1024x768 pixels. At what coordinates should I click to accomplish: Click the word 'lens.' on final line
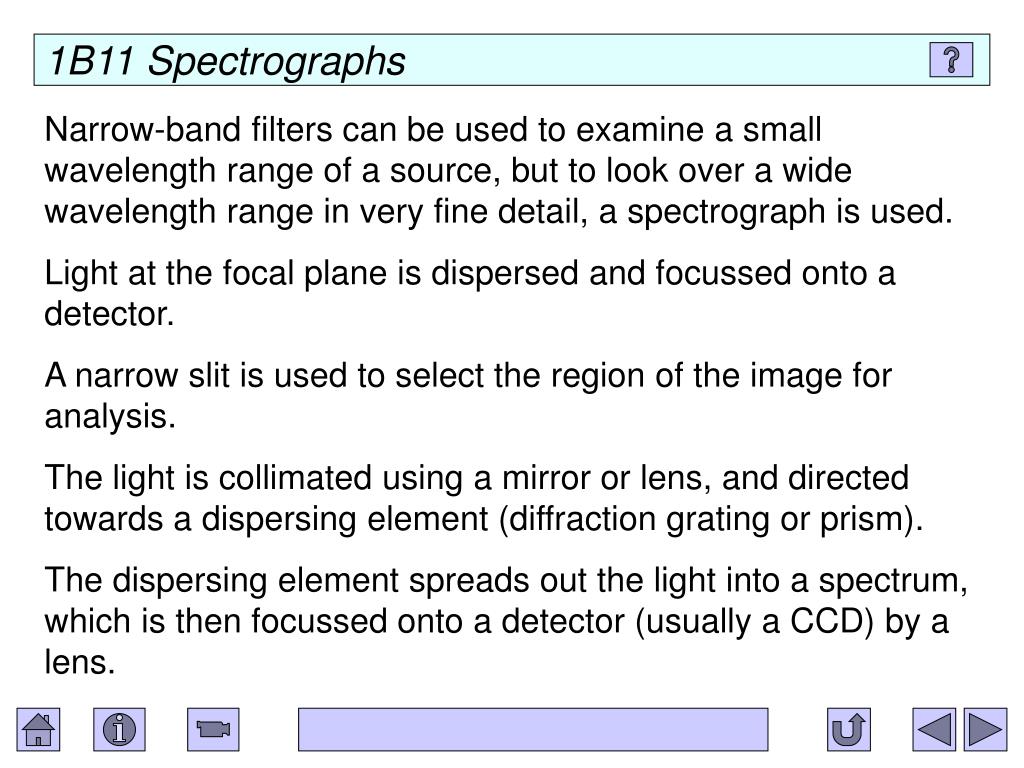pyautogui.click(x=80, y=662)
